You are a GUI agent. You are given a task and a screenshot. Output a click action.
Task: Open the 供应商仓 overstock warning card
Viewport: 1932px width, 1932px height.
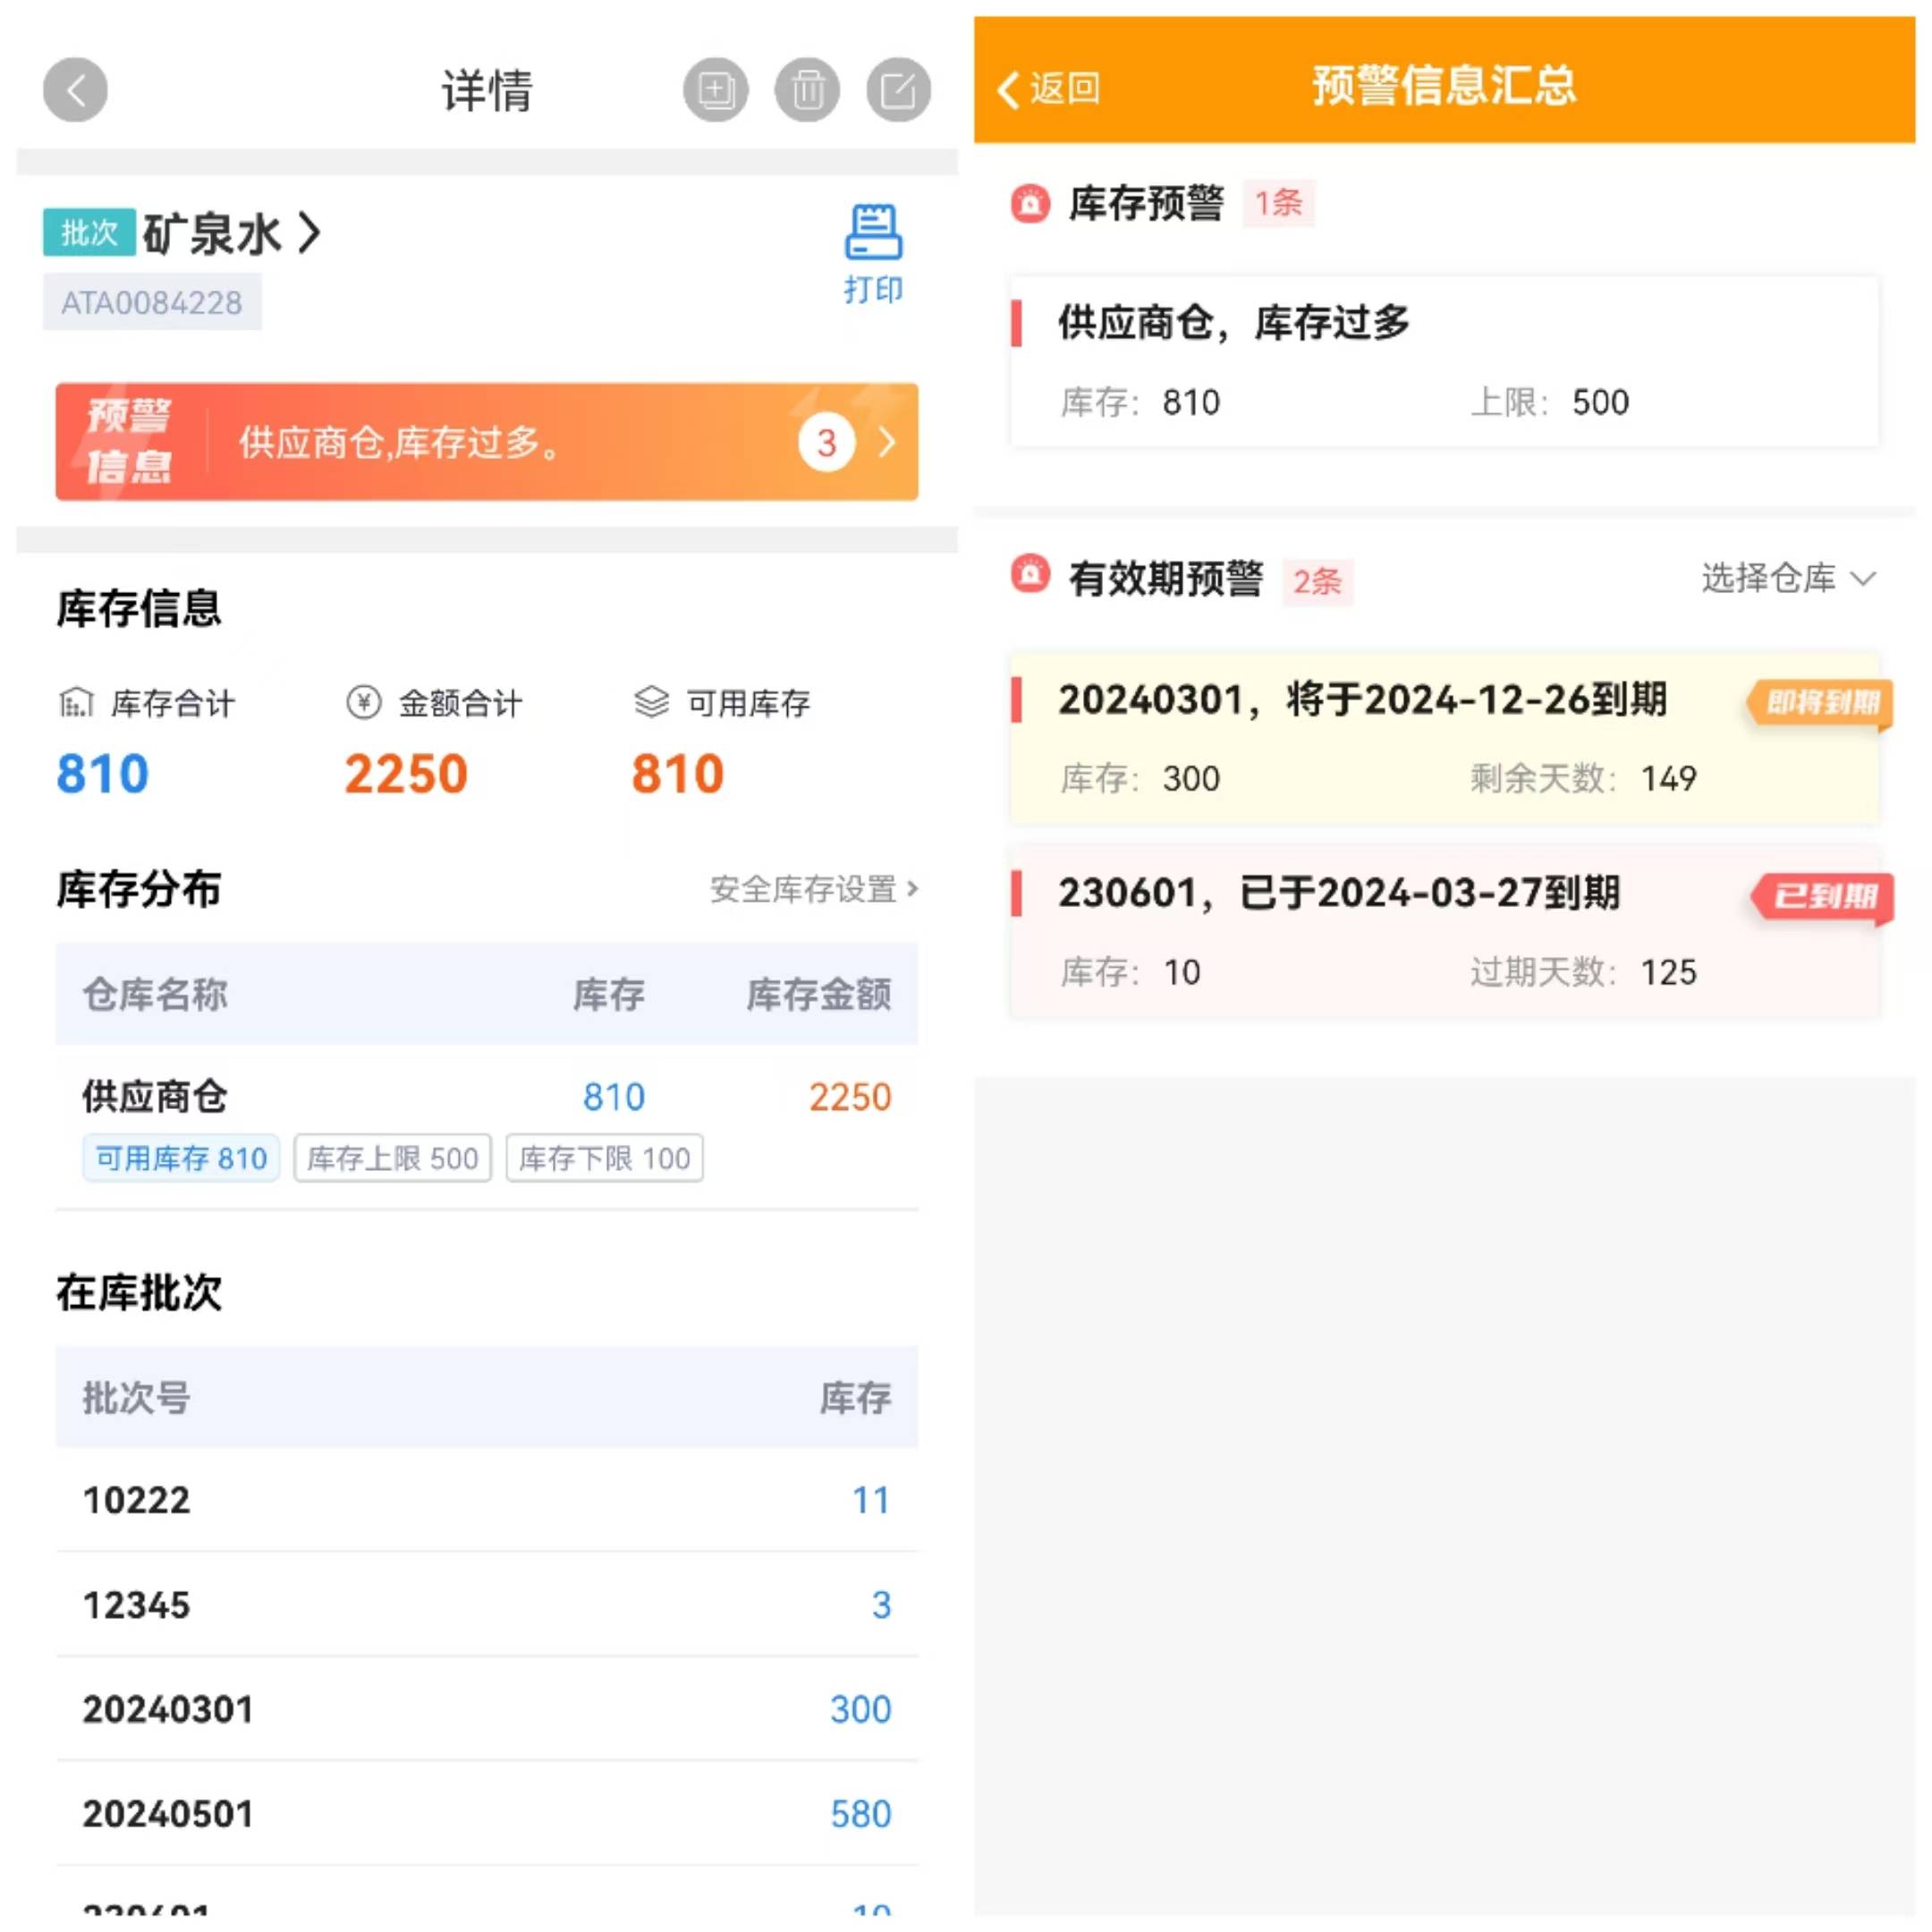coord(1444,362)
